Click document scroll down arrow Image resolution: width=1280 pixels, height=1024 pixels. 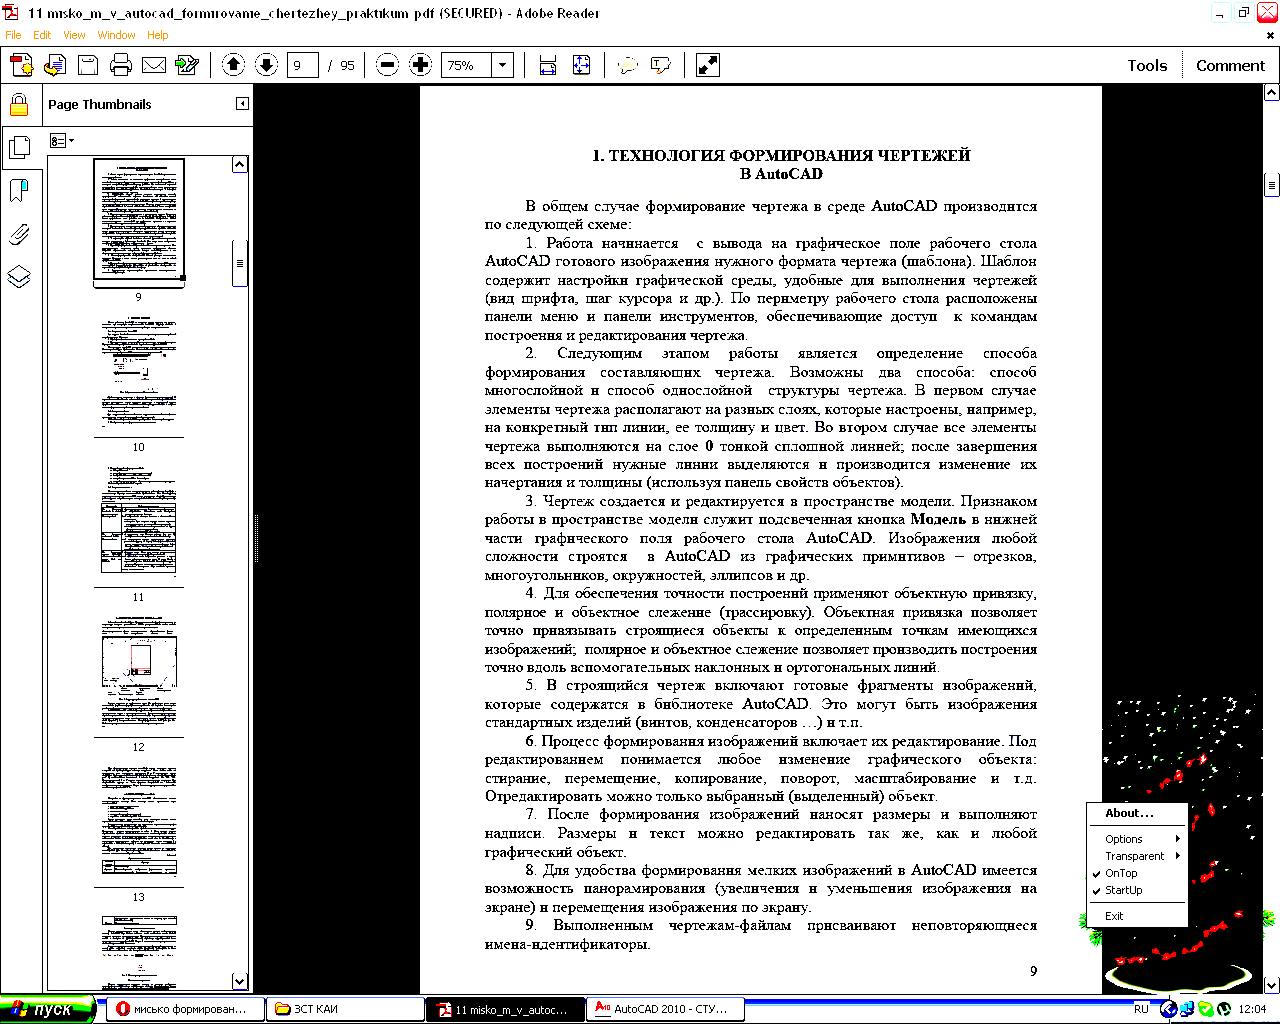(x=1272, y=985)
